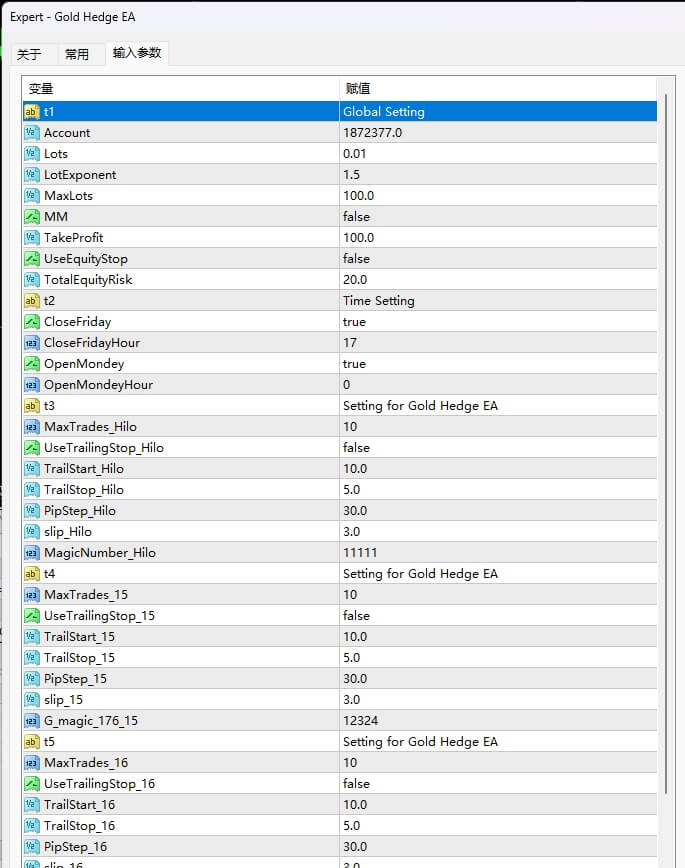Click the integer icon beside CloseFridayHour
Viewport: 685px width, 868px height.
31,343
